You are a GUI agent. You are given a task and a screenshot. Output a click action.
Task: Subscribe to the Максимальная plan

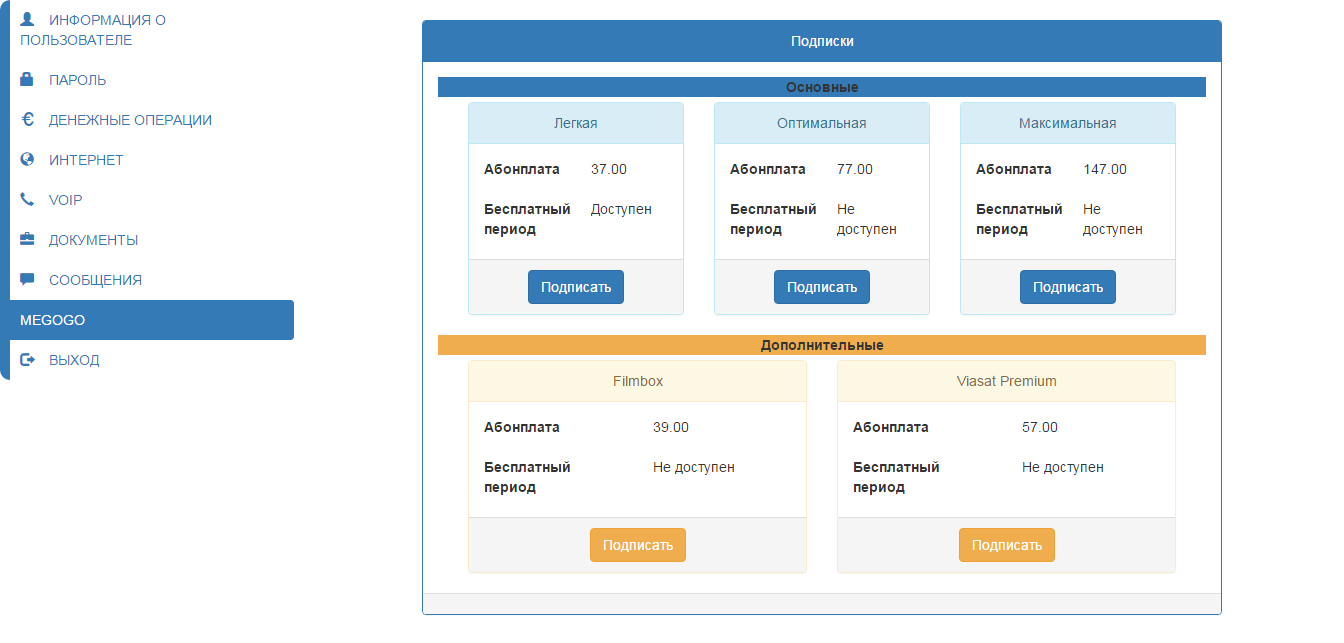tap(1068, 287)
